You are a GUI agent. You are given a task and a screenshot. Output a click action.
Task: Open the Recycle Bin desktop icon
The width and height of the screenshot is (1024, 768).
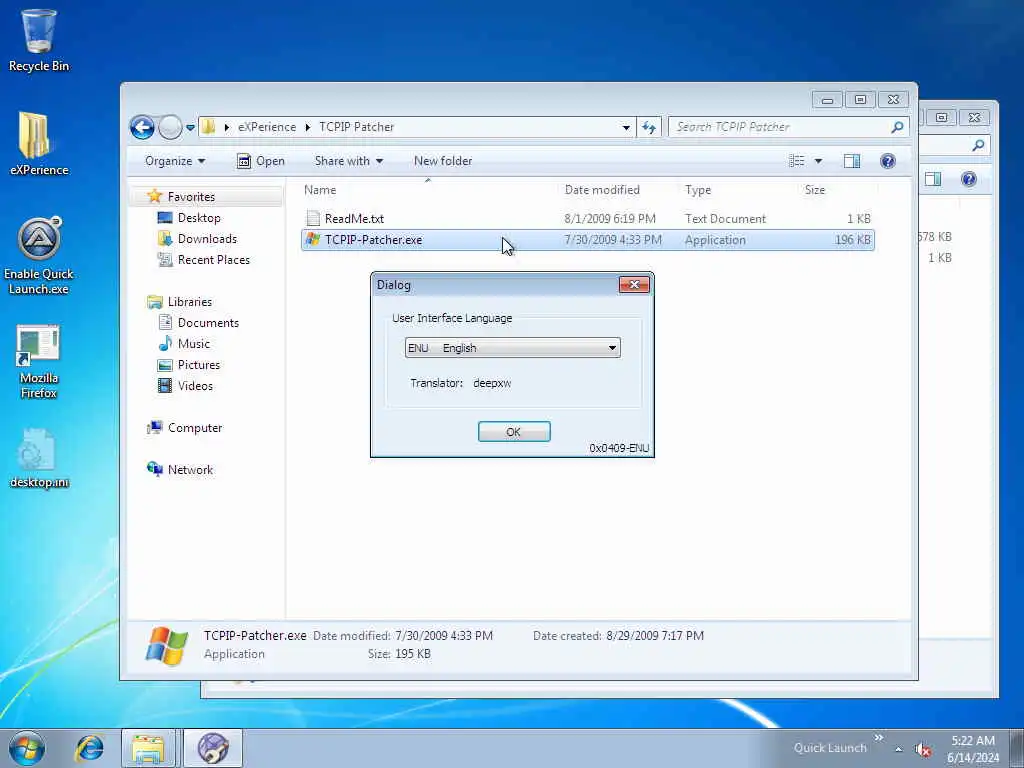point(39,39)
